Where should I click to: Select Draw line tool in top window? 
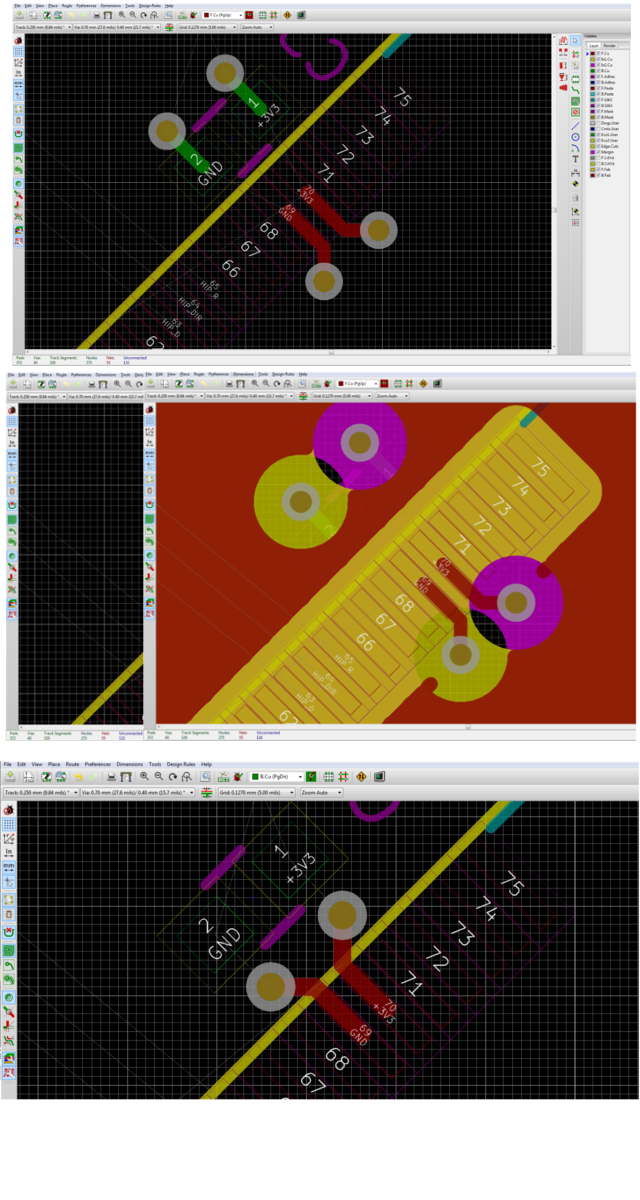575,126
